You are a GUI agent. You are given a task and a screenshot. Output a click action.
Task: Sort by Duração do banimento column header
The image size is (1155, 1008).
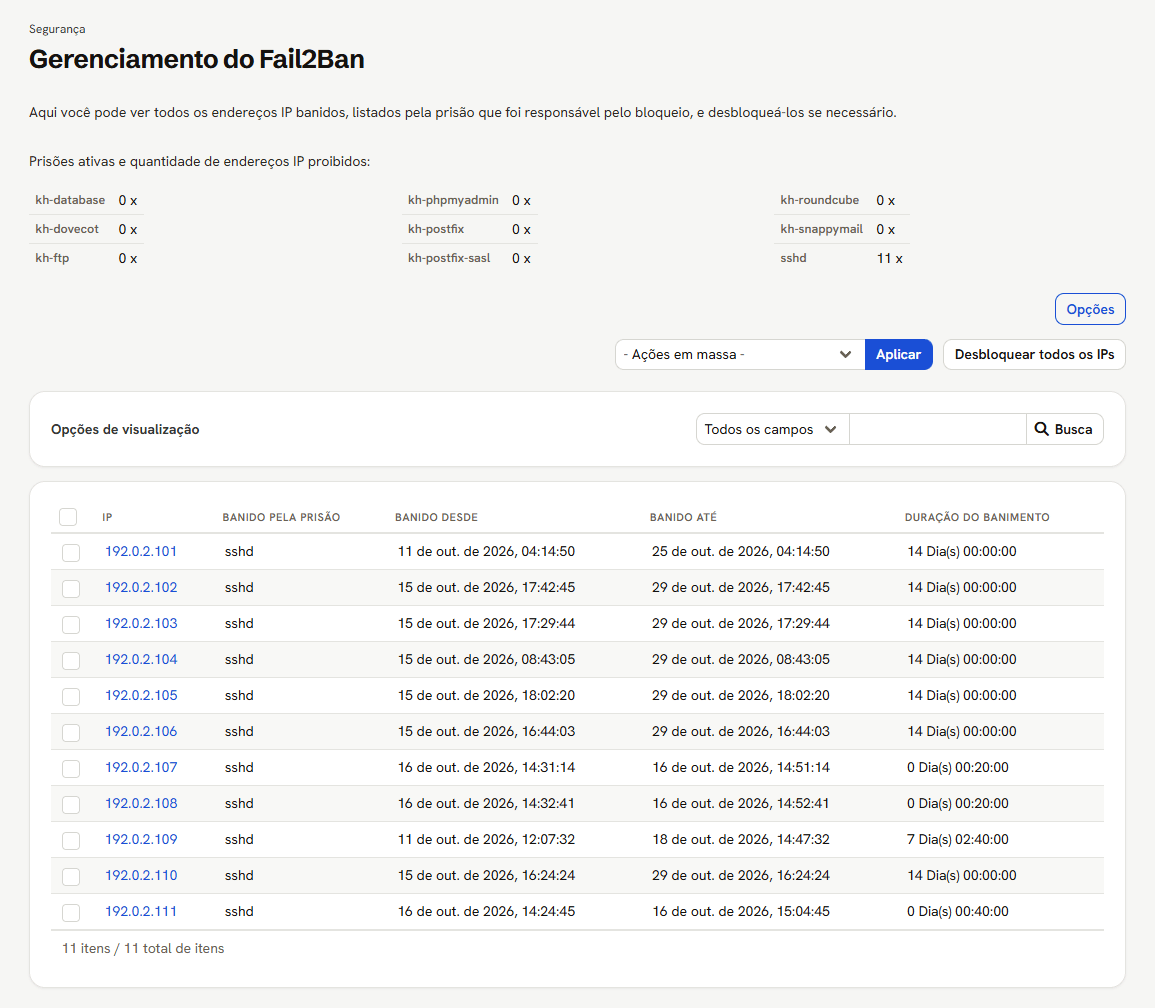(x=977, y=517)
